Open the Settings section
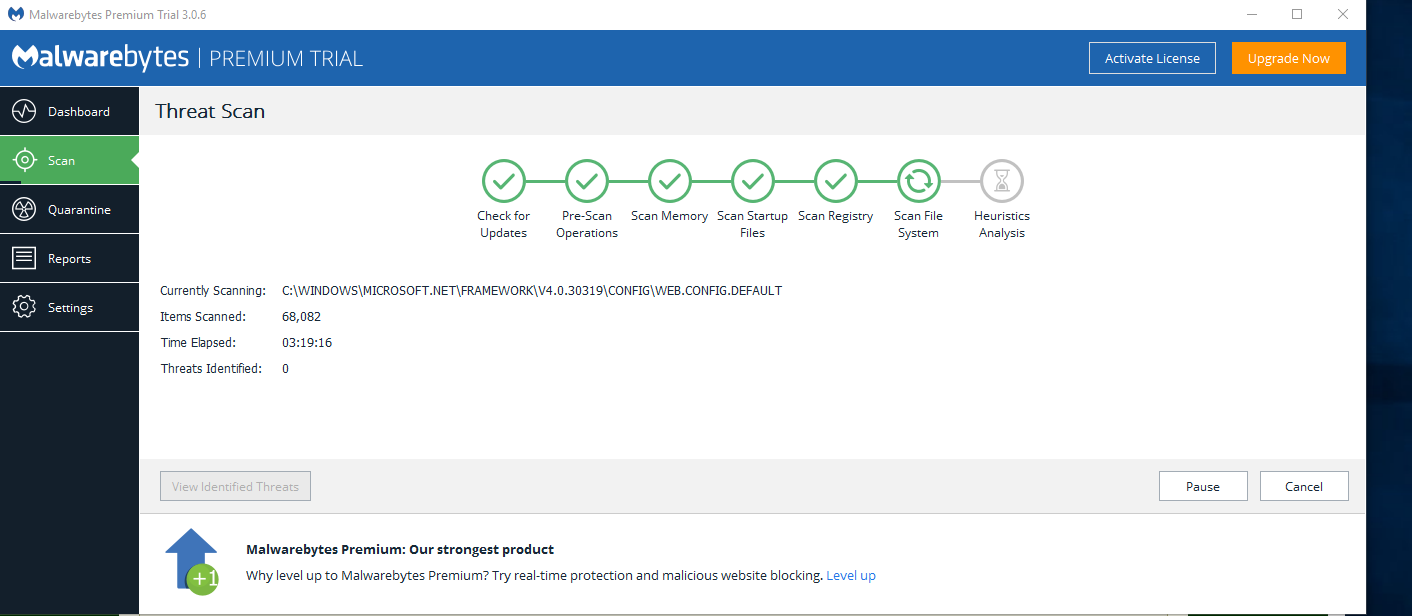The image size is (1412, 616). pyautogui.click(x=69, y=307)
